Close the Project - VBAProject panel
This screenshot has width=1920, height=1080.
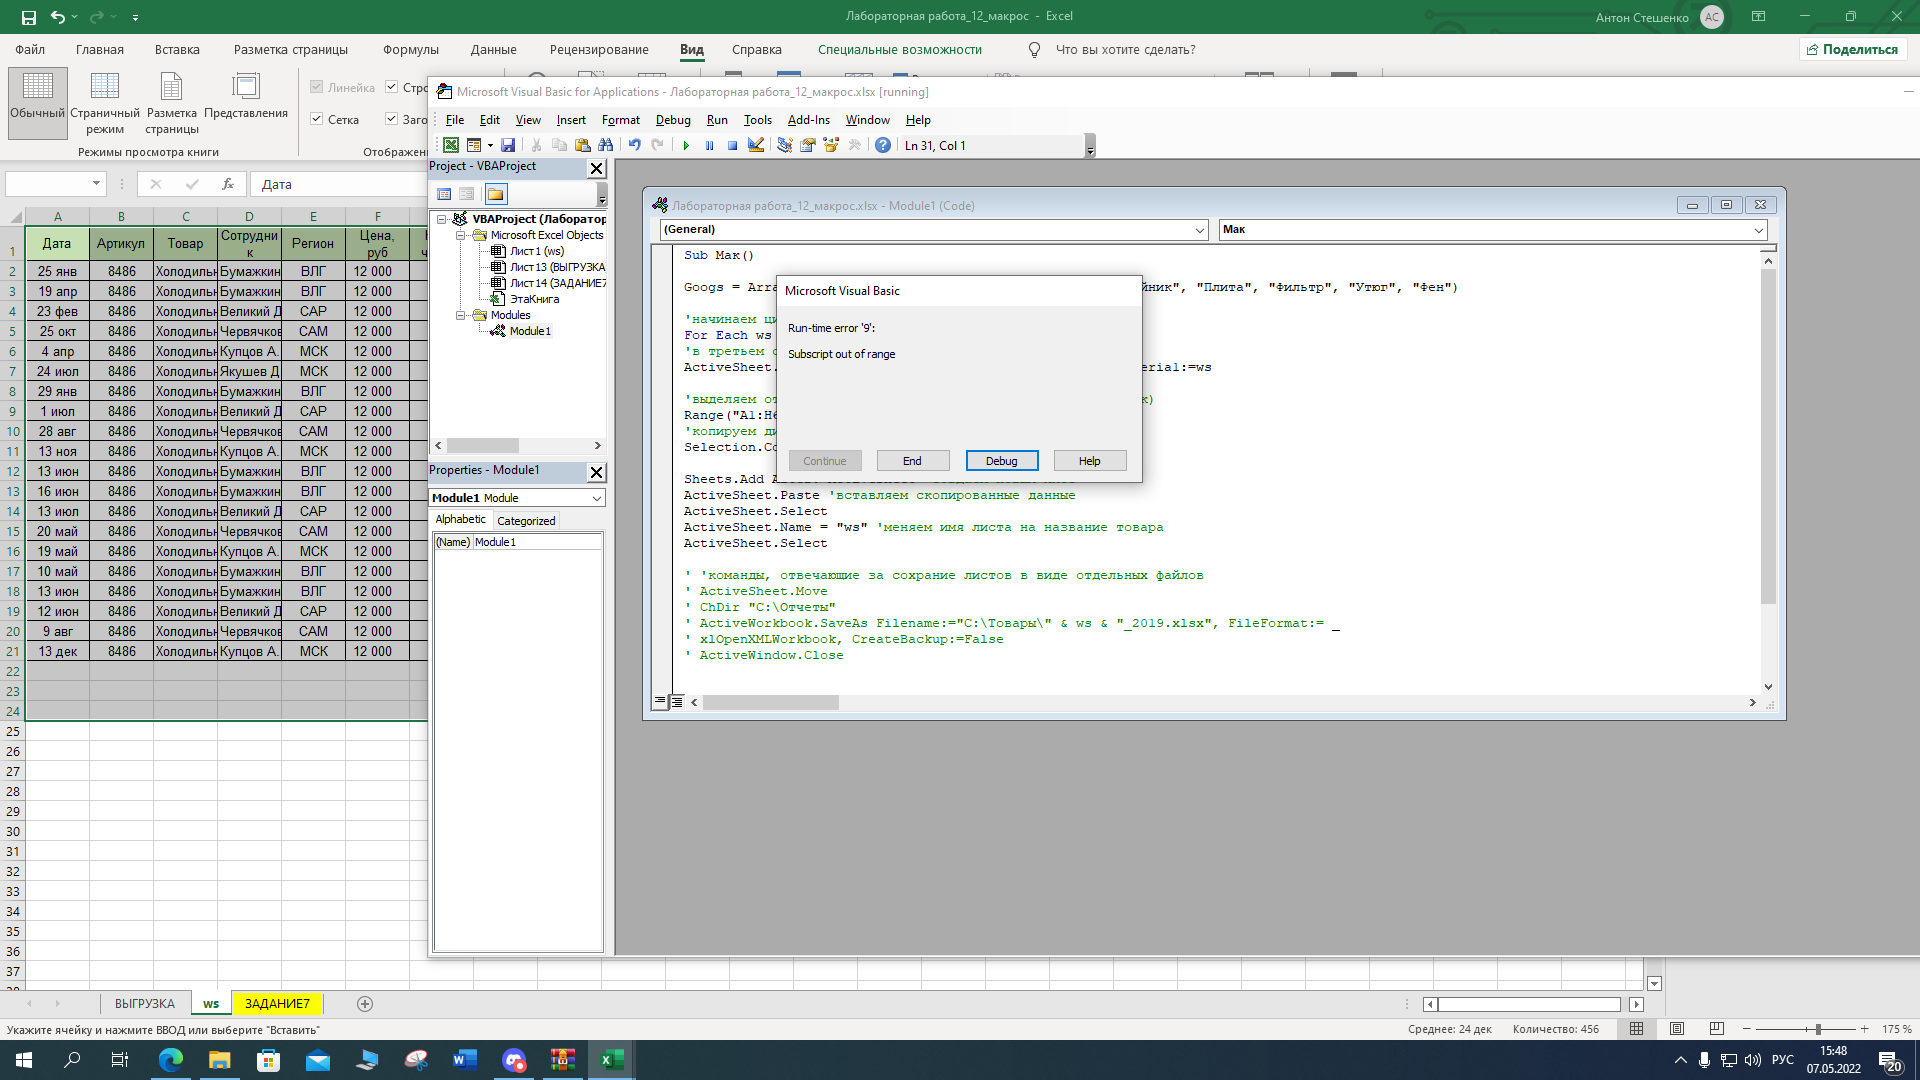click(596, 168)
